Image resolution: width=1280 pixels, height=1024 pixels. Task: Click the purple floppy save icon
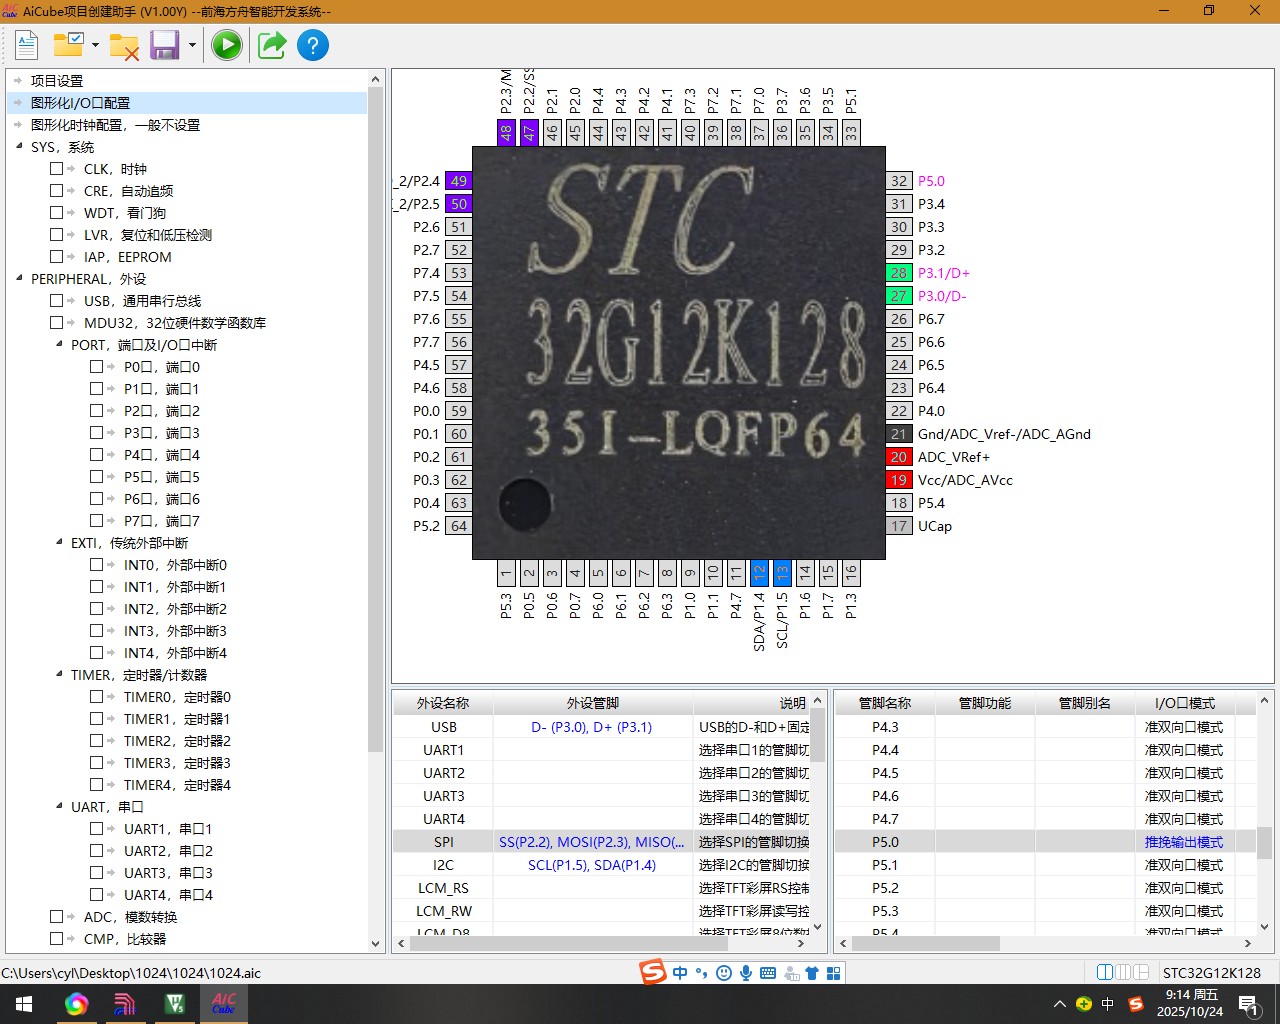click(164, 45)
